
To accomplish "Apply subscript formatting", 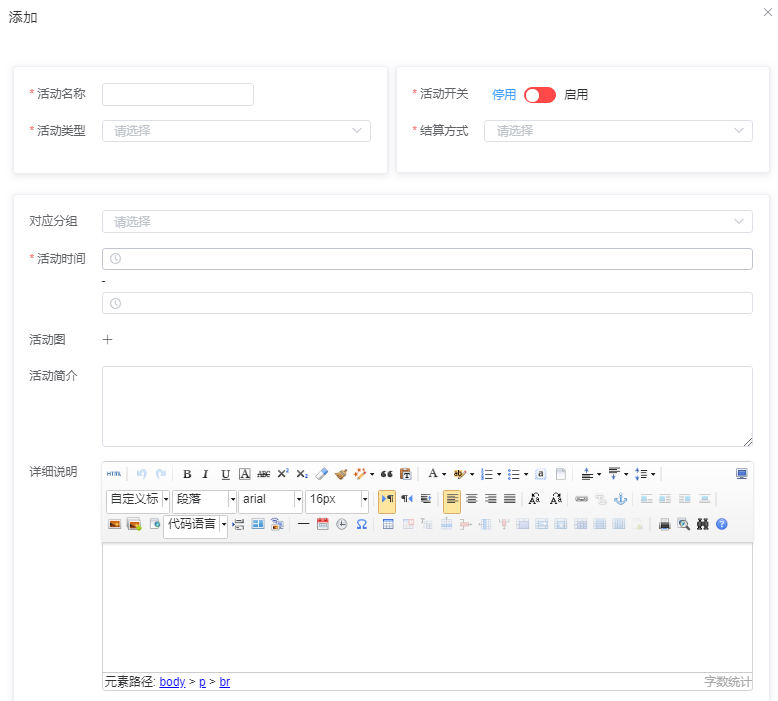I will (302, 474).
